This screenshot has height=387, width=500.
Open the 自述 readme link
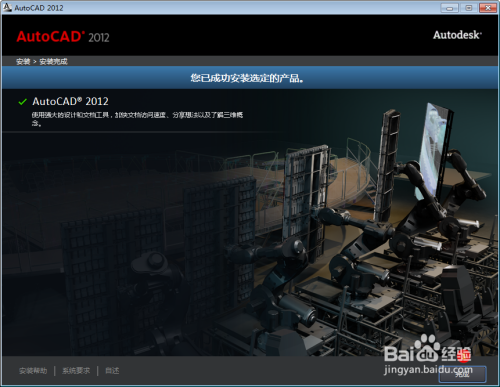(x=112, y=371)
